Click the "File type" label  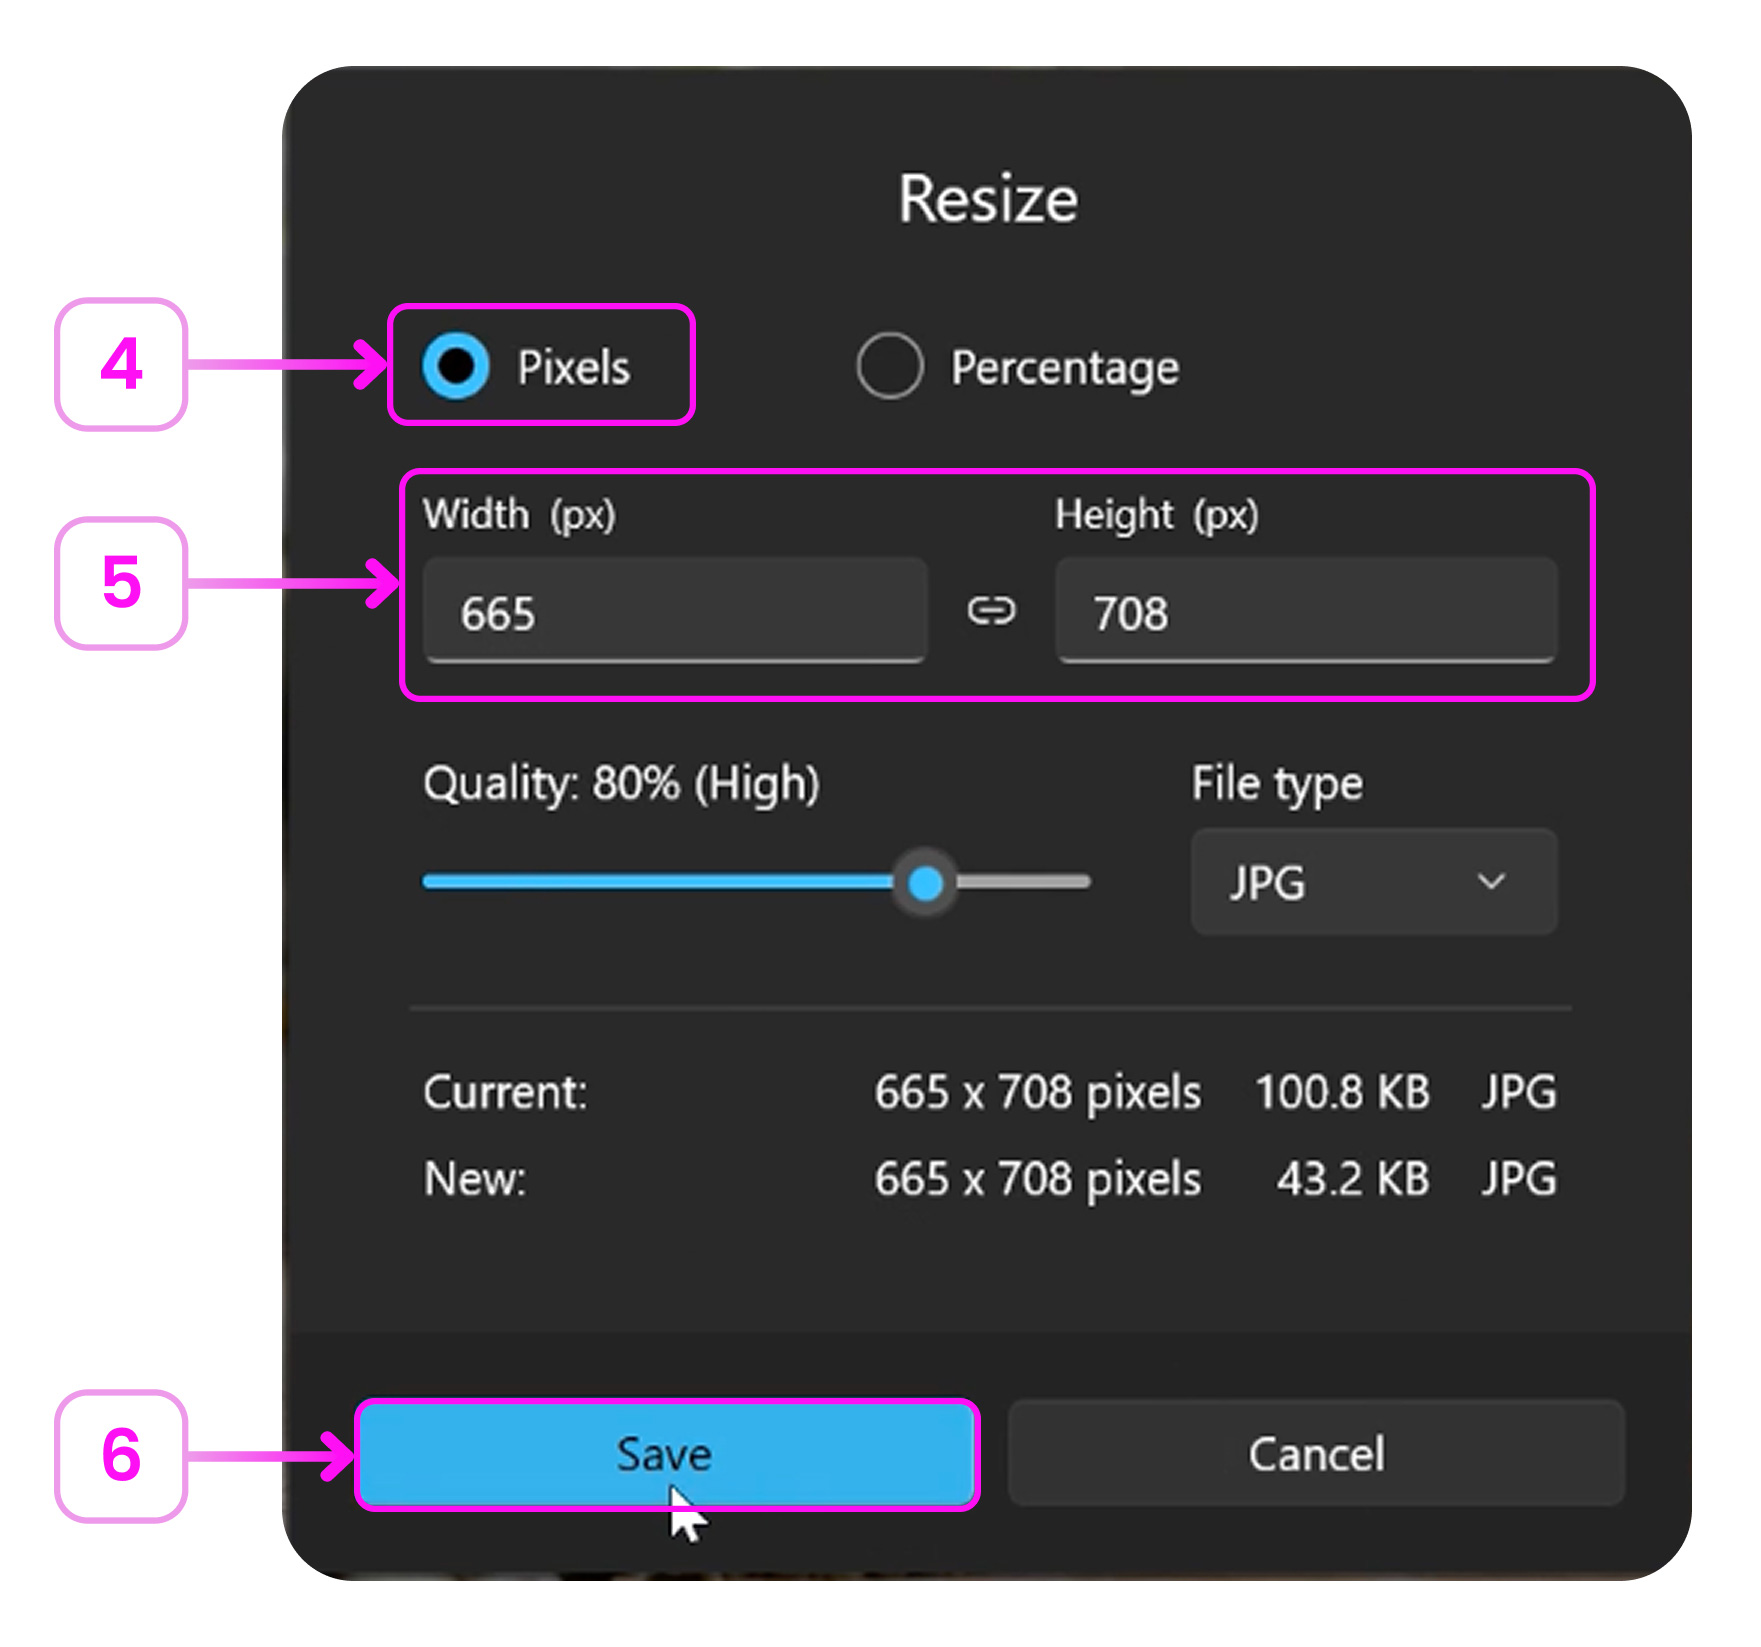[1276, 784]
